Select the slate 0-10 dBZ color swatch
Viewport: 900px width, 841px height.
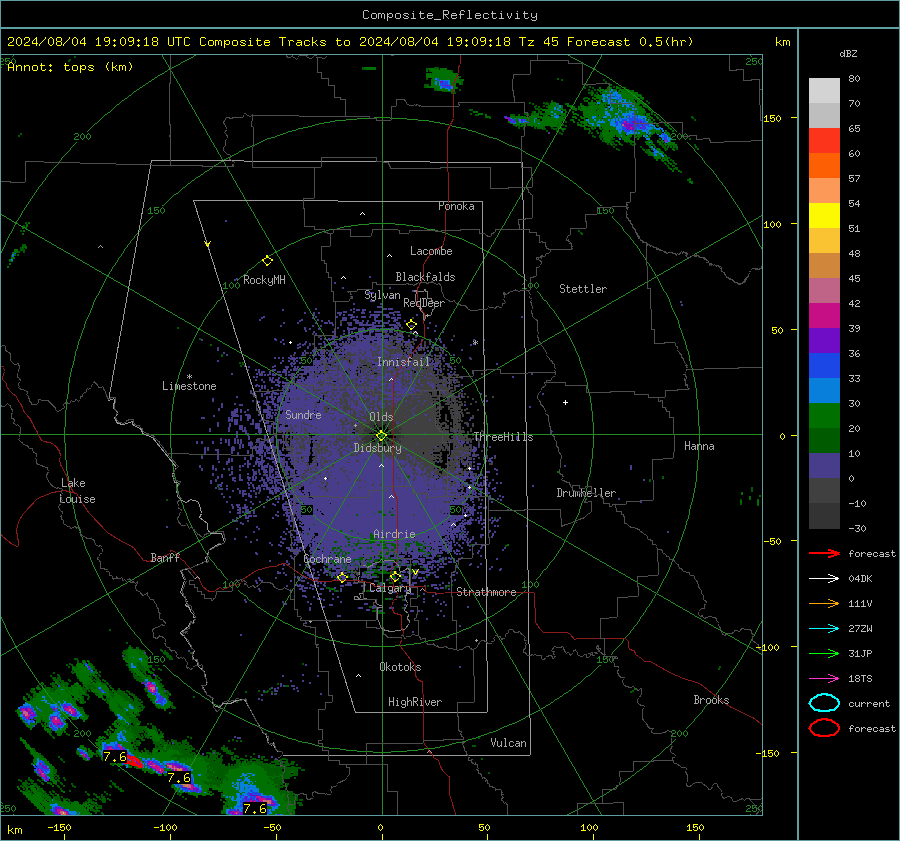(x=824, y=466)
